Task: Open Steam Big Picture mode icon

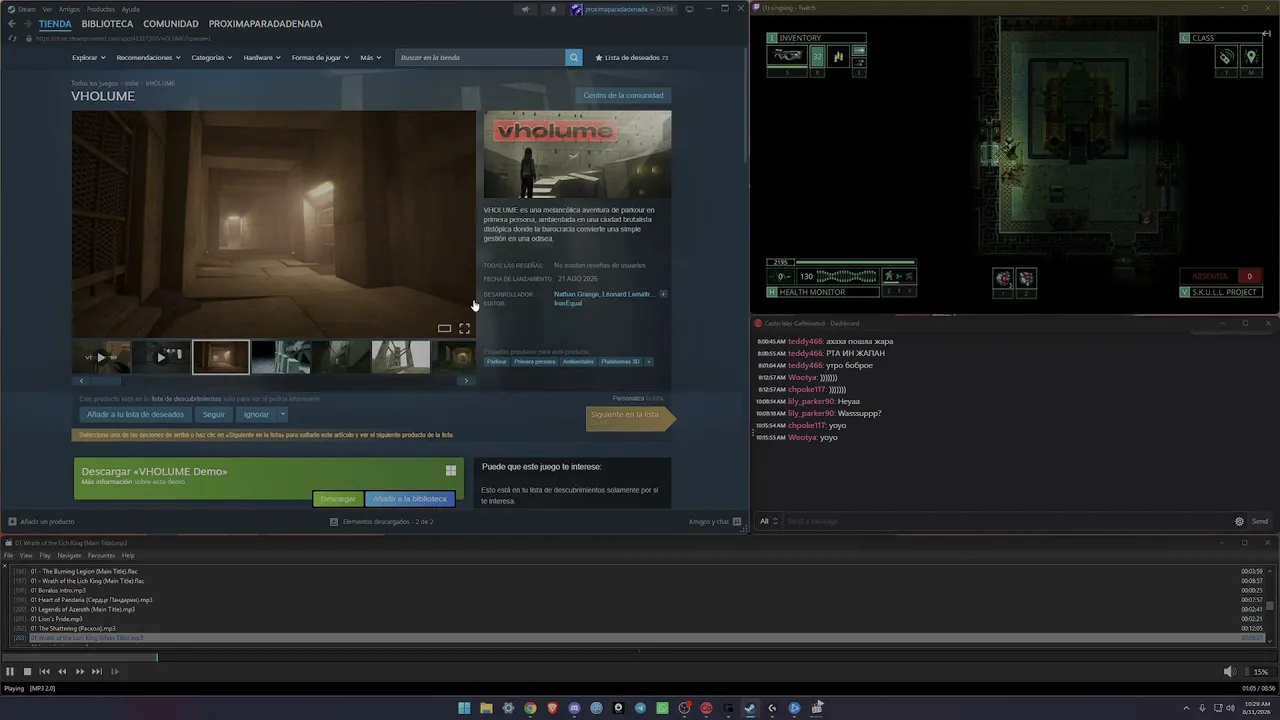Action: [x=689, y=9]
